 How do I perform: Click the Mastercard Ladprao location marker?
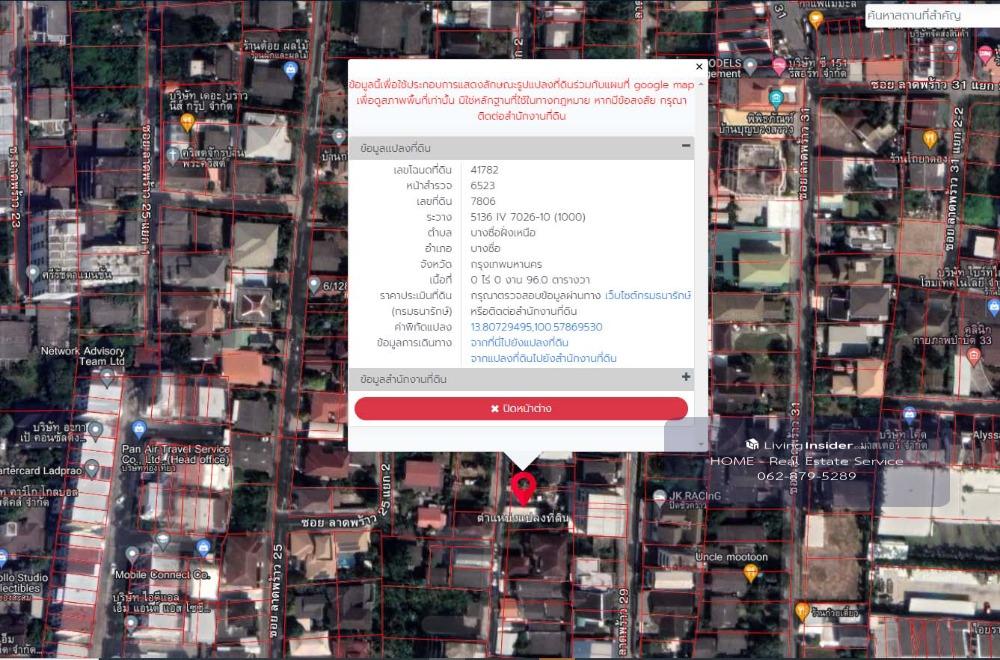[91, 468]
